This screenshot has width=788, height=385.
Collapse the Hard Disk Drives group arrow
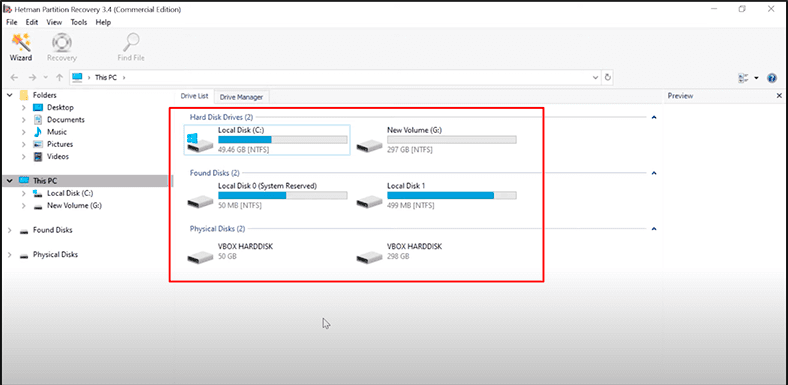(x=654, y=118)
